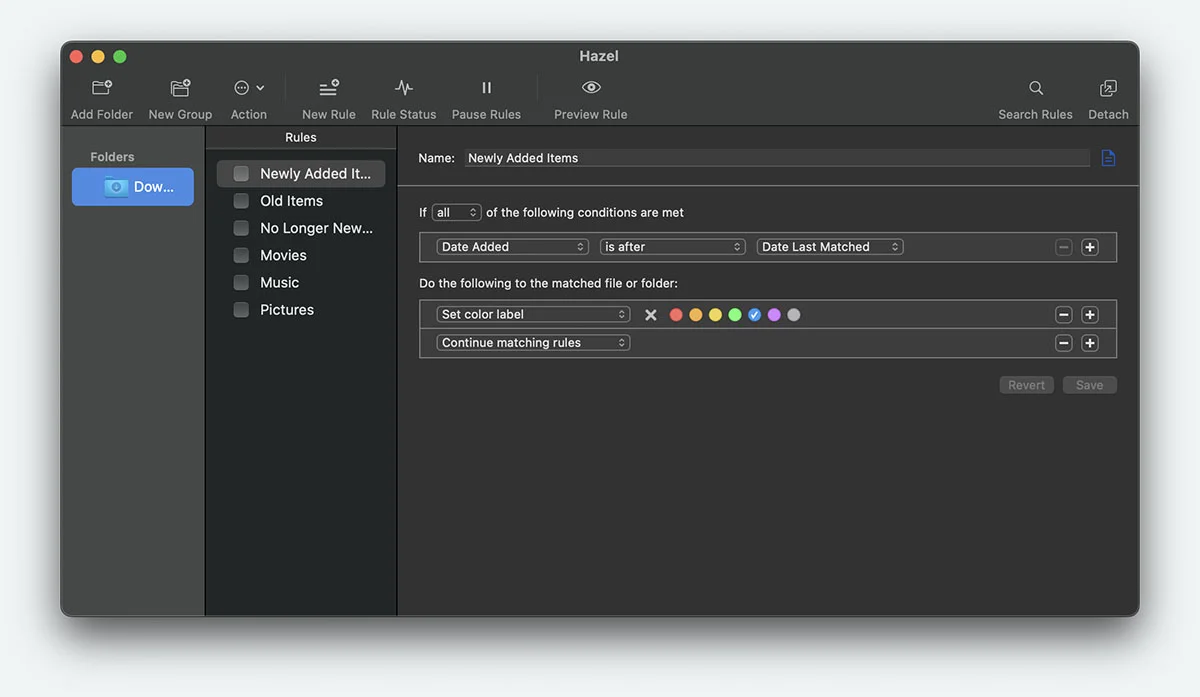The height and width of the screenshot is (697, 1200).
Task: Open the Action menu in toolbar
Action: point(249,88)
